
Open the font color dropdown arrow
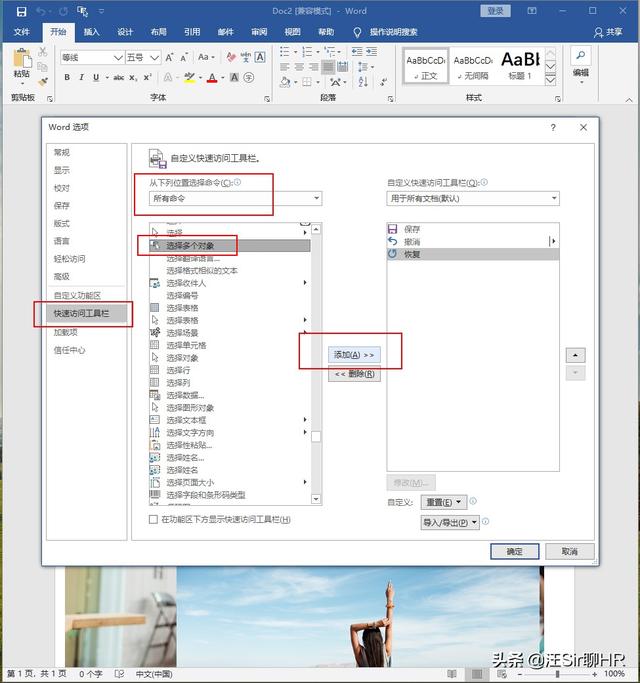click(223, 78)
